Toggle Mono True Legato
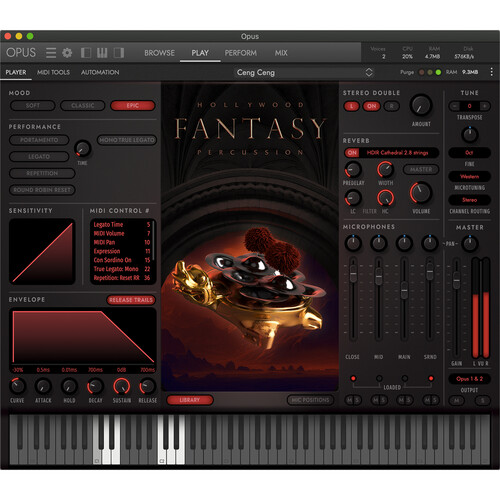Image resolution: width=500 pixels, height=500 pixels. [x=127, y=140]
